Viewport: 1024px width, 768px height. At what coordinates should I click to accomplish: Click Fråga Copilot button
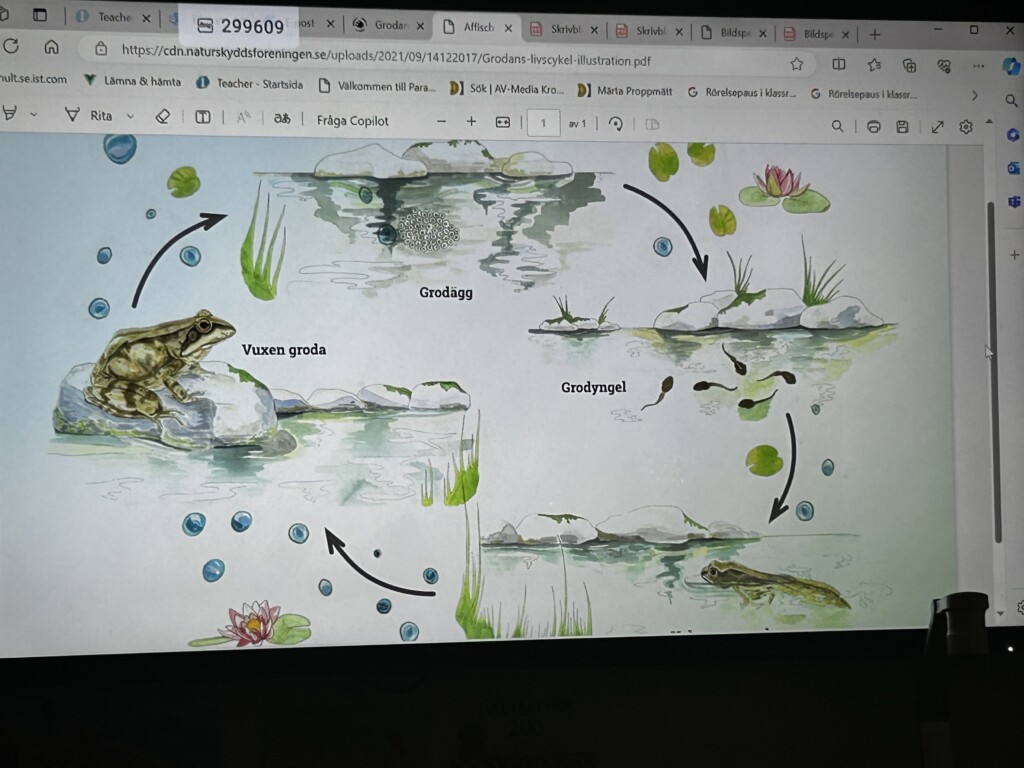(352, 121)
